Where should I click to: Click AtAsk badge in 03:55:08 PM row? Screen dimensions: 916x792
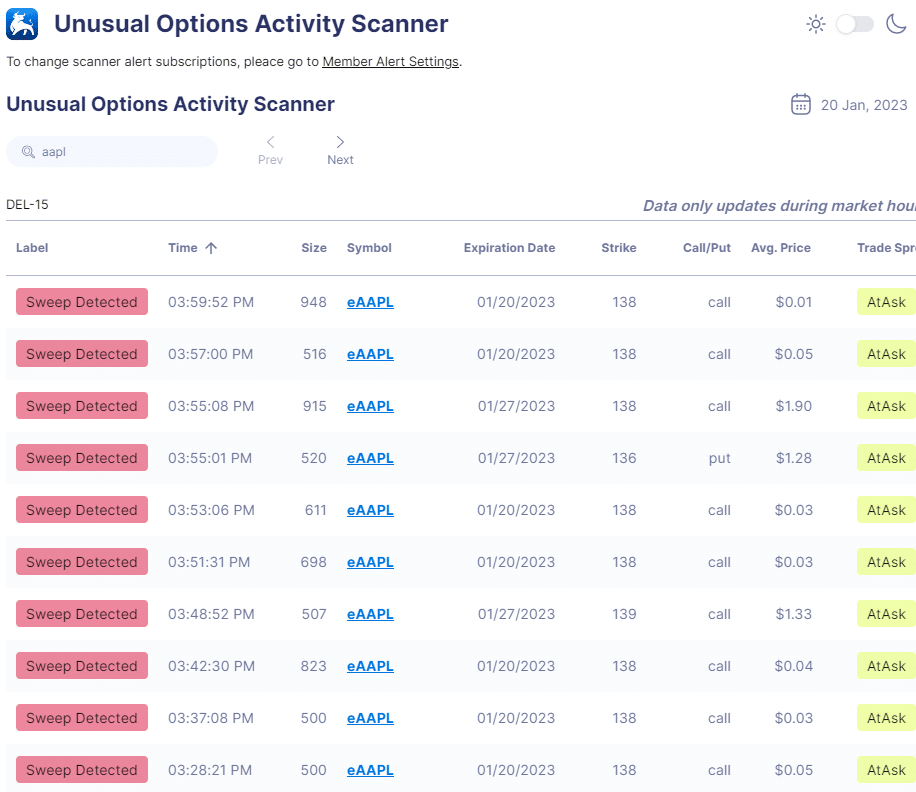886,405
